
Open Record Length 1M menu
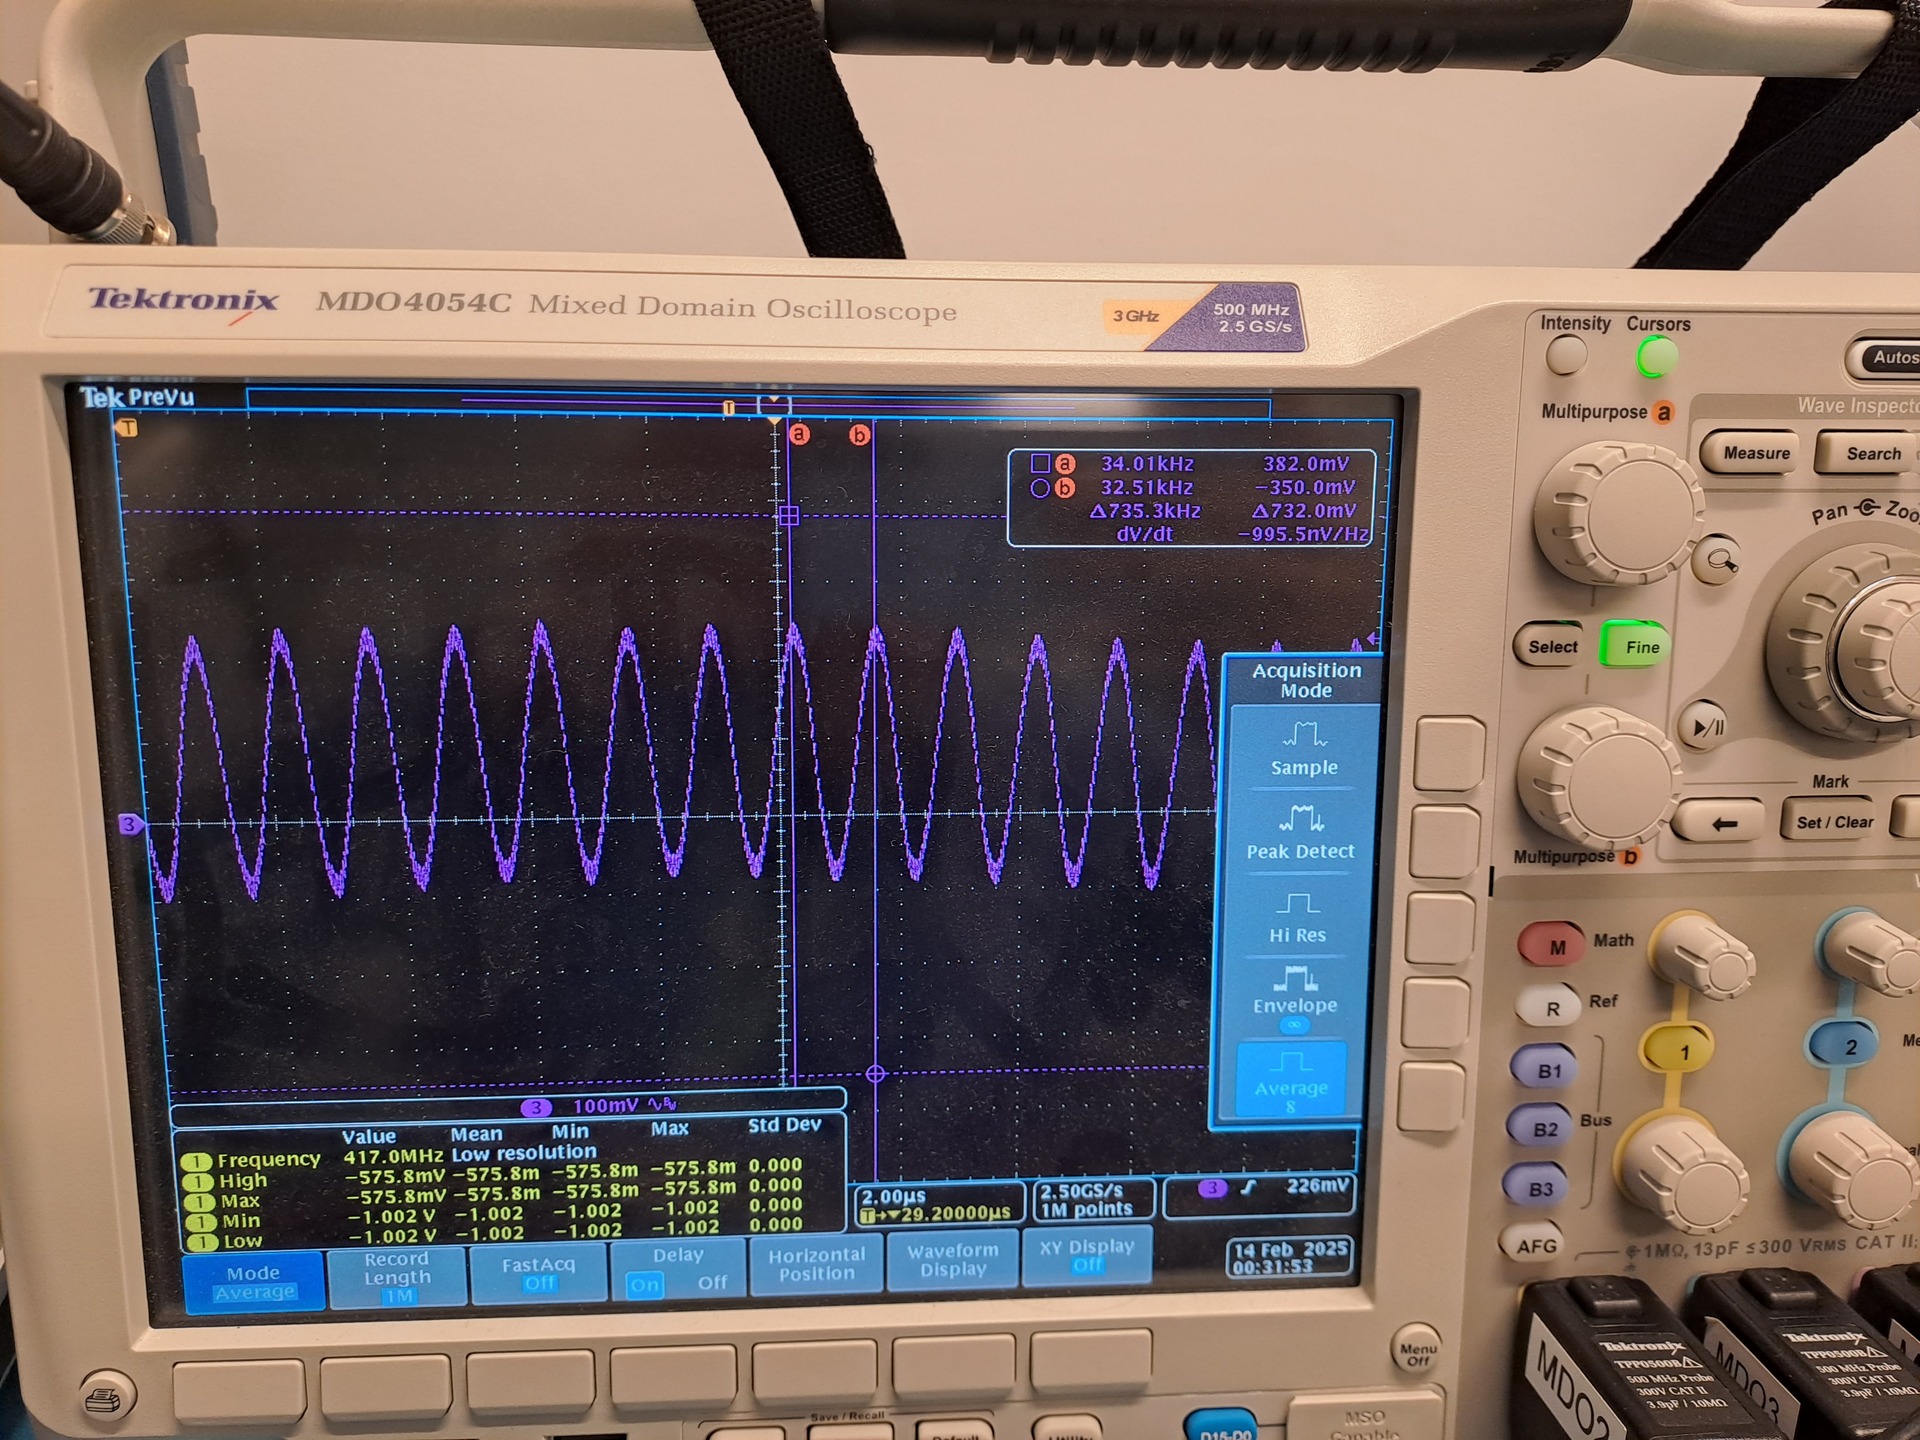pos(397,1277)
